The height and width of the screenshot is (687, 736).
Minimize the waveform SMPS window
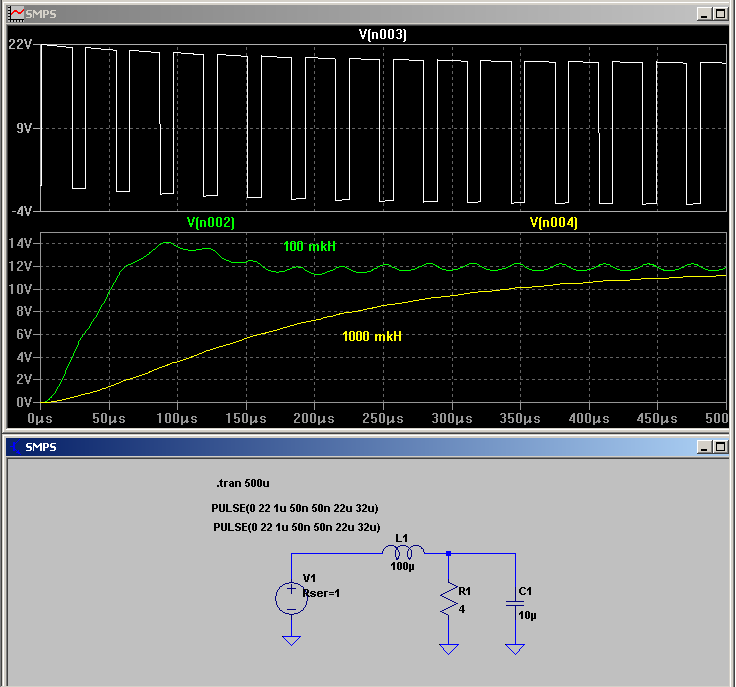(x=704, y=14)
